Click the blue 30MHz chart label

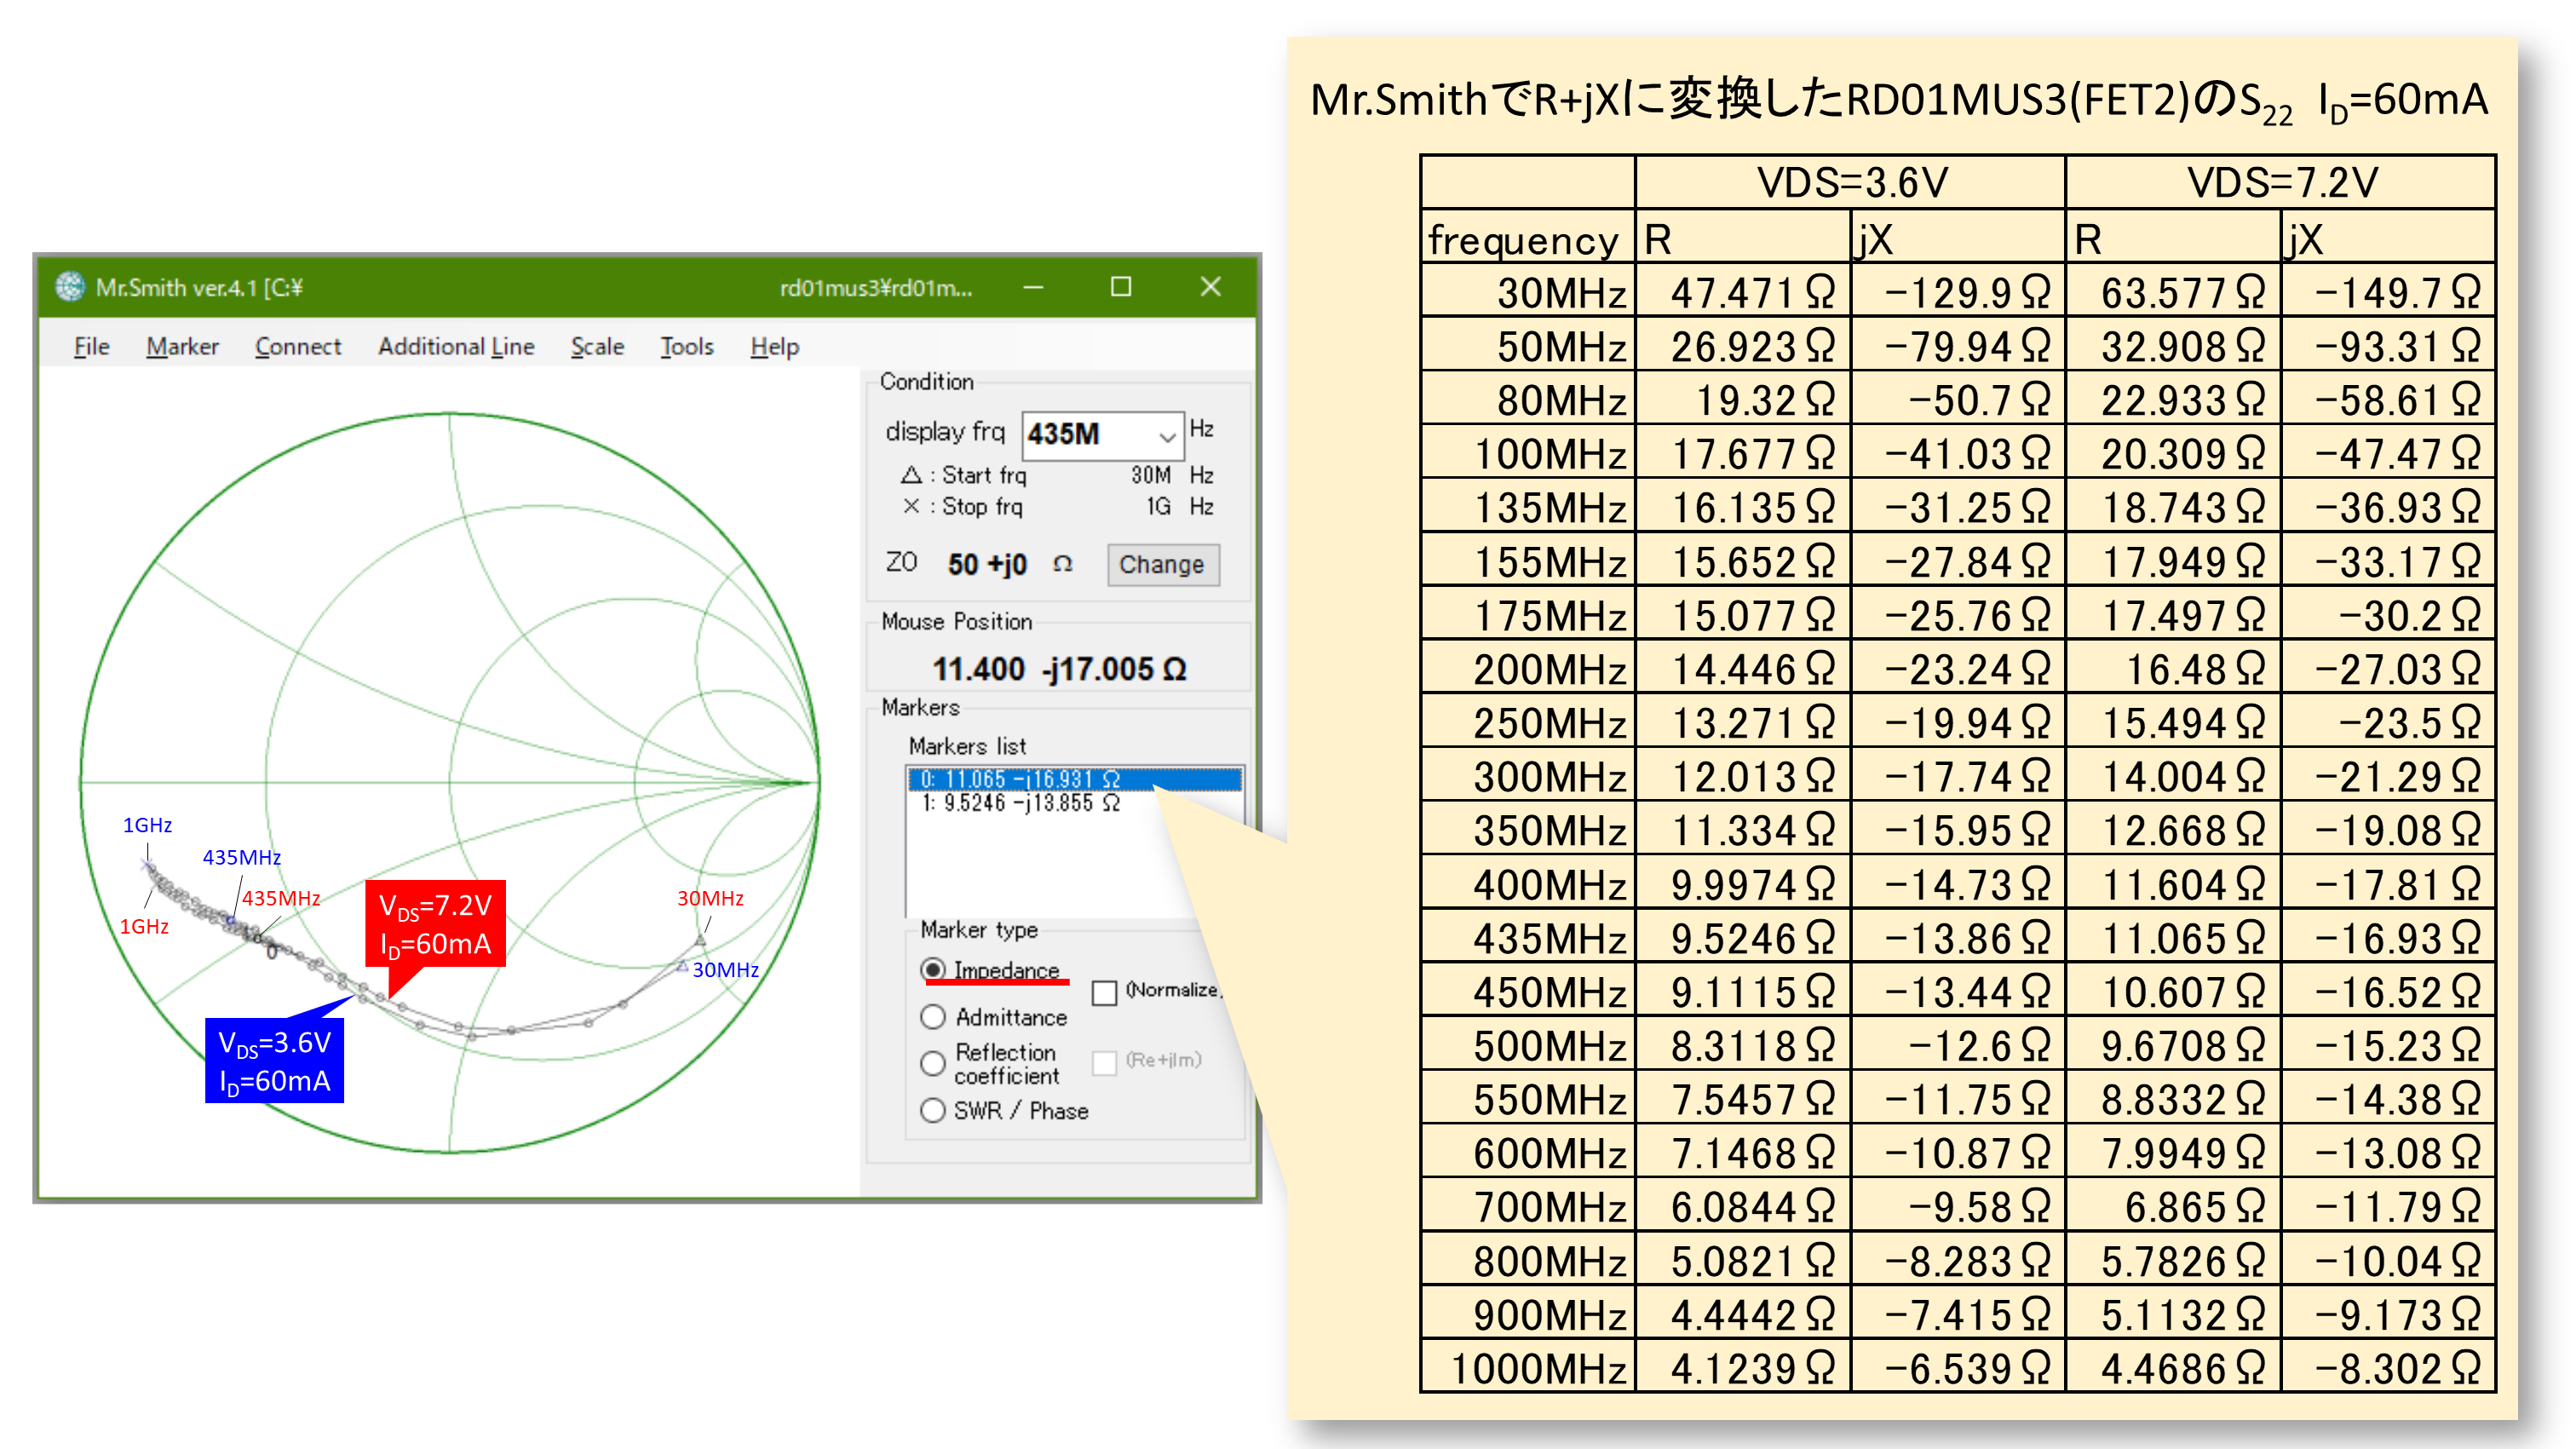point(725,969)
